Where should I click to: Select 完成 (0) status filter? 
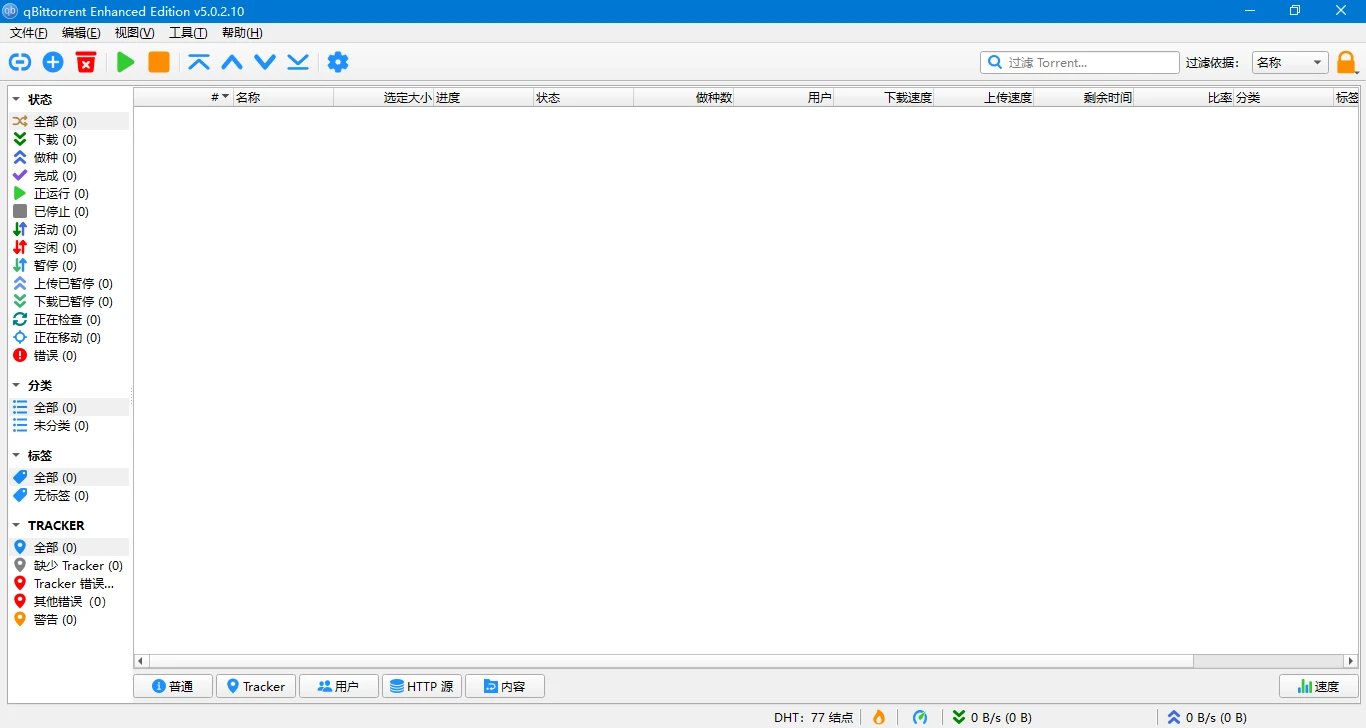click(70, 175)
